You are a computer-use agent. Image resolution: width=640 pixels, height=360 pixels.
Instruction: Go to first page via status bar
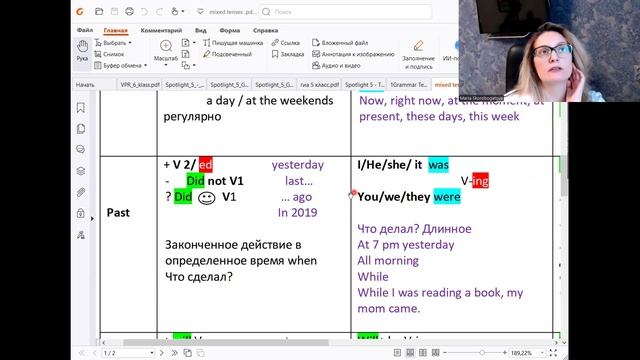(x=82, y=353)
